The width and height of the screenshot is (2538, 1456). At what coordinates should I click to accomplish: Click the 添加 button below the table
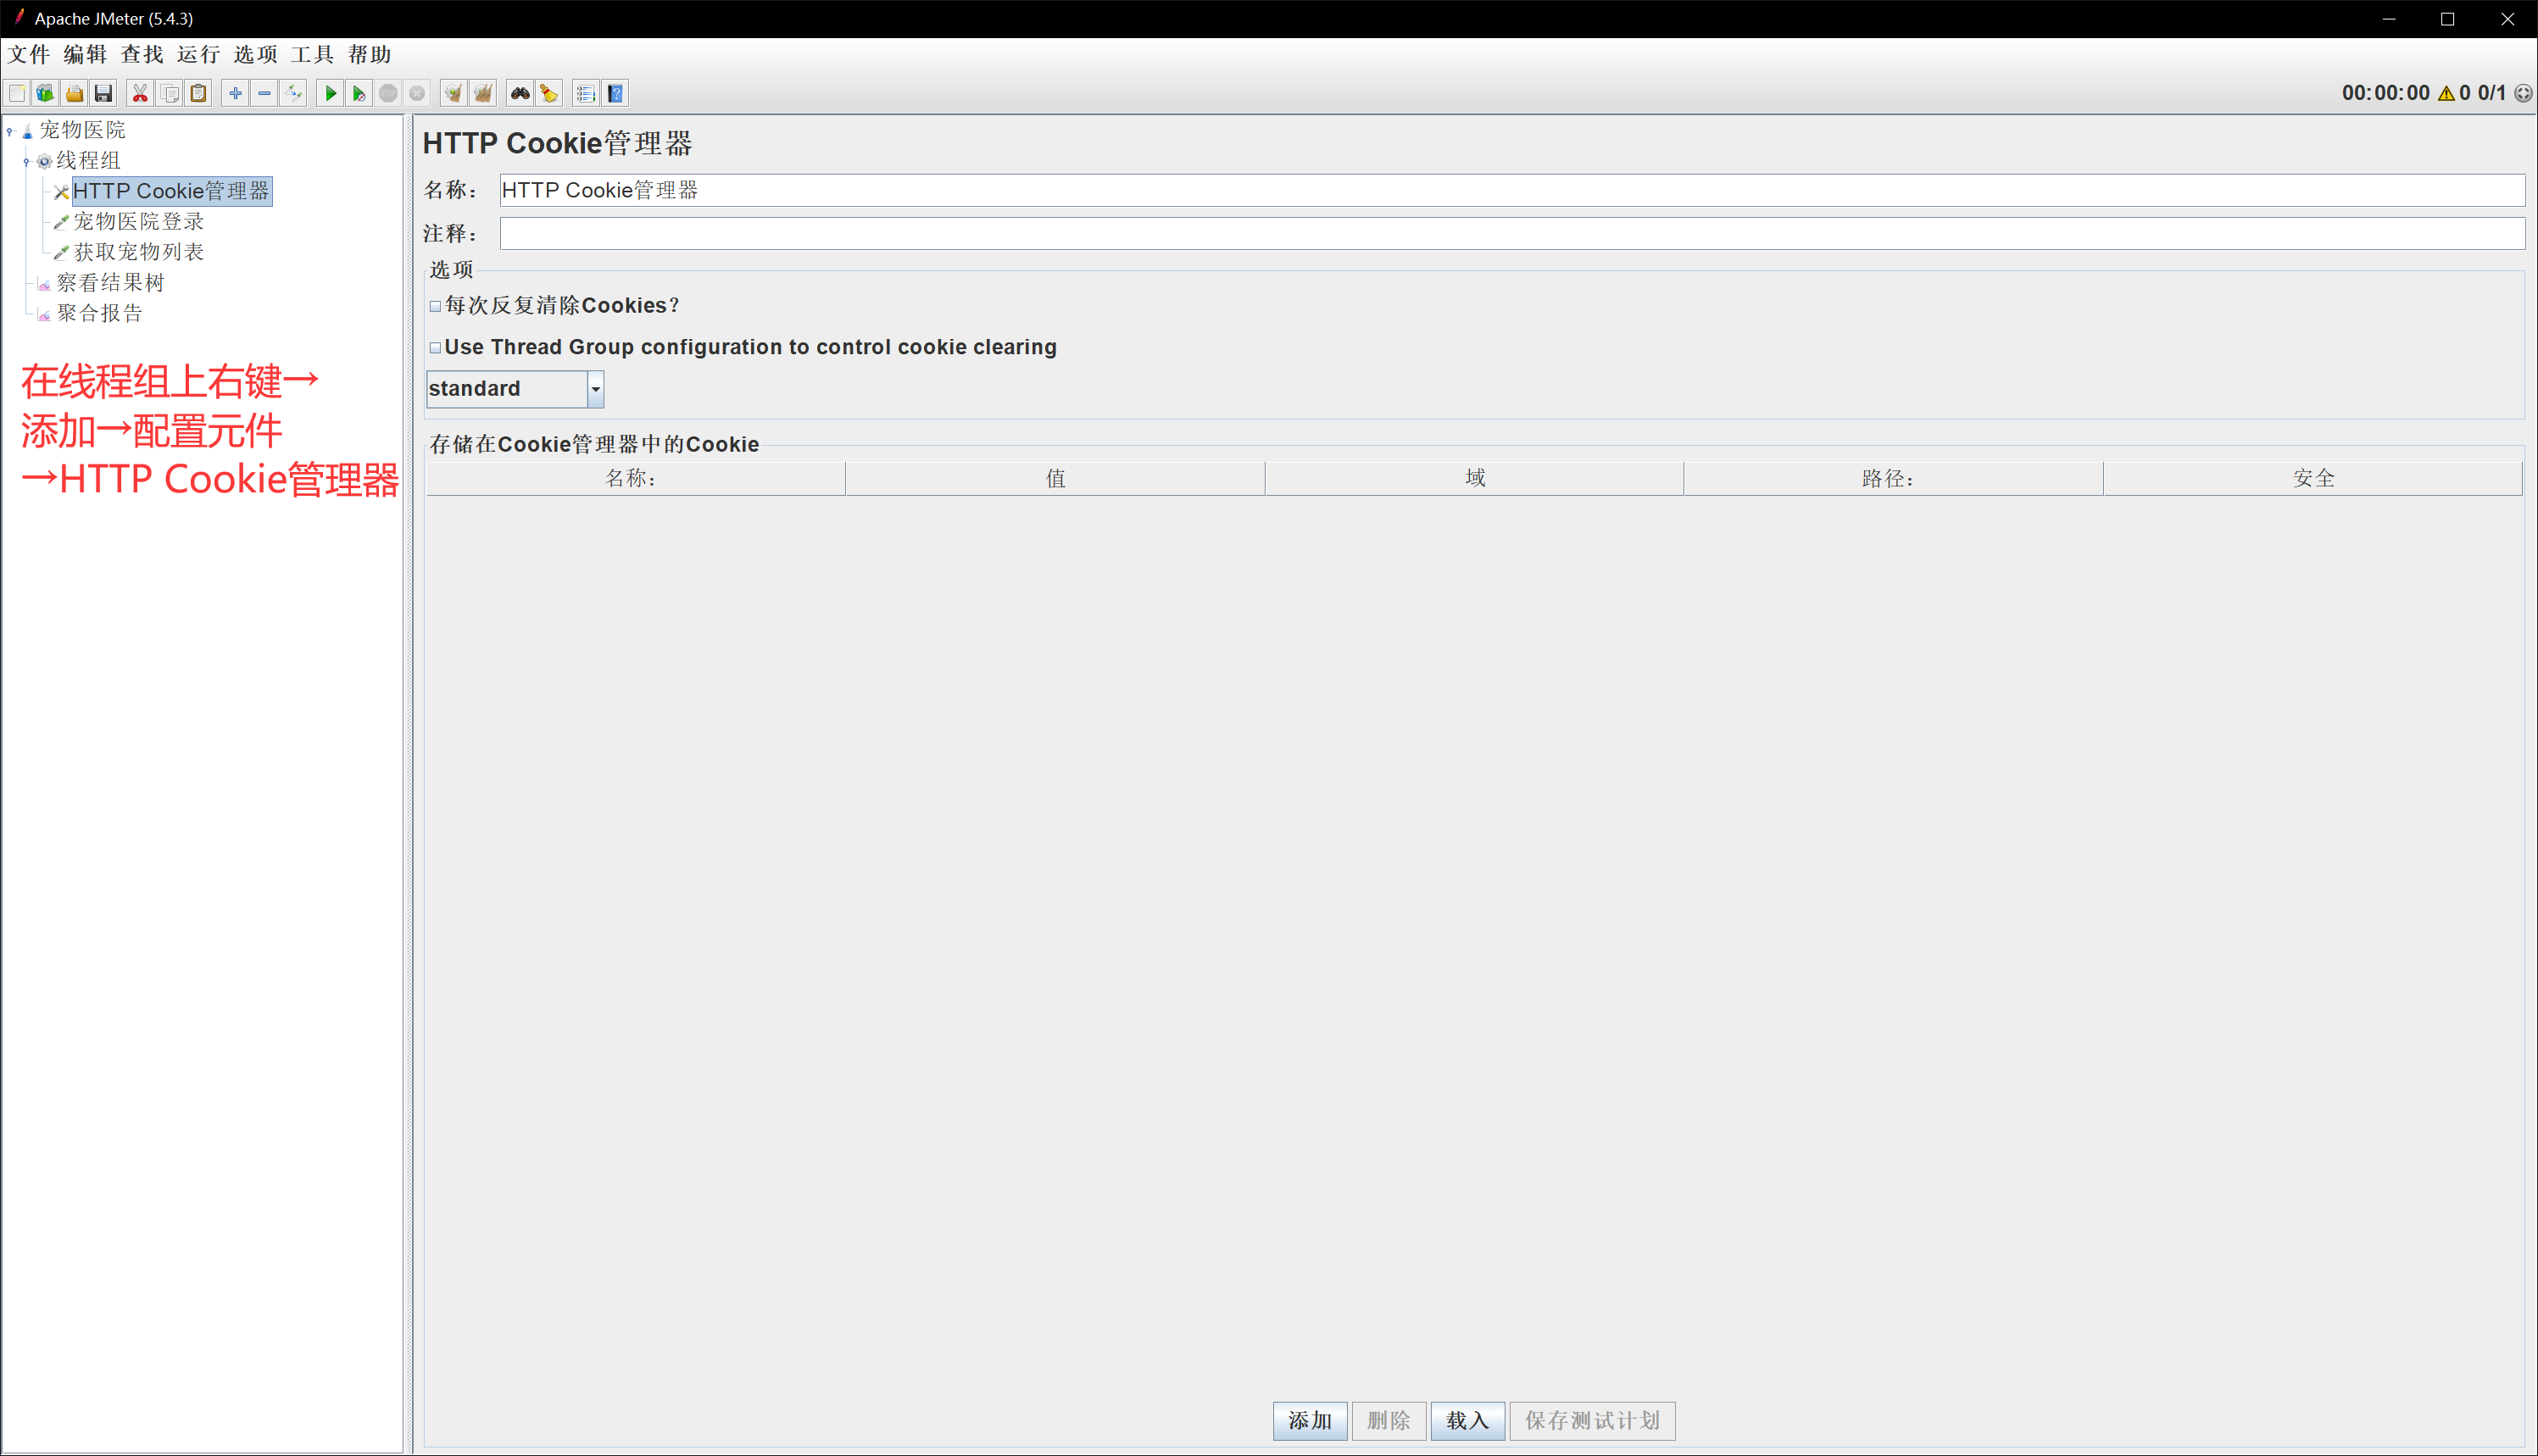click(x=1309, y=1420)
